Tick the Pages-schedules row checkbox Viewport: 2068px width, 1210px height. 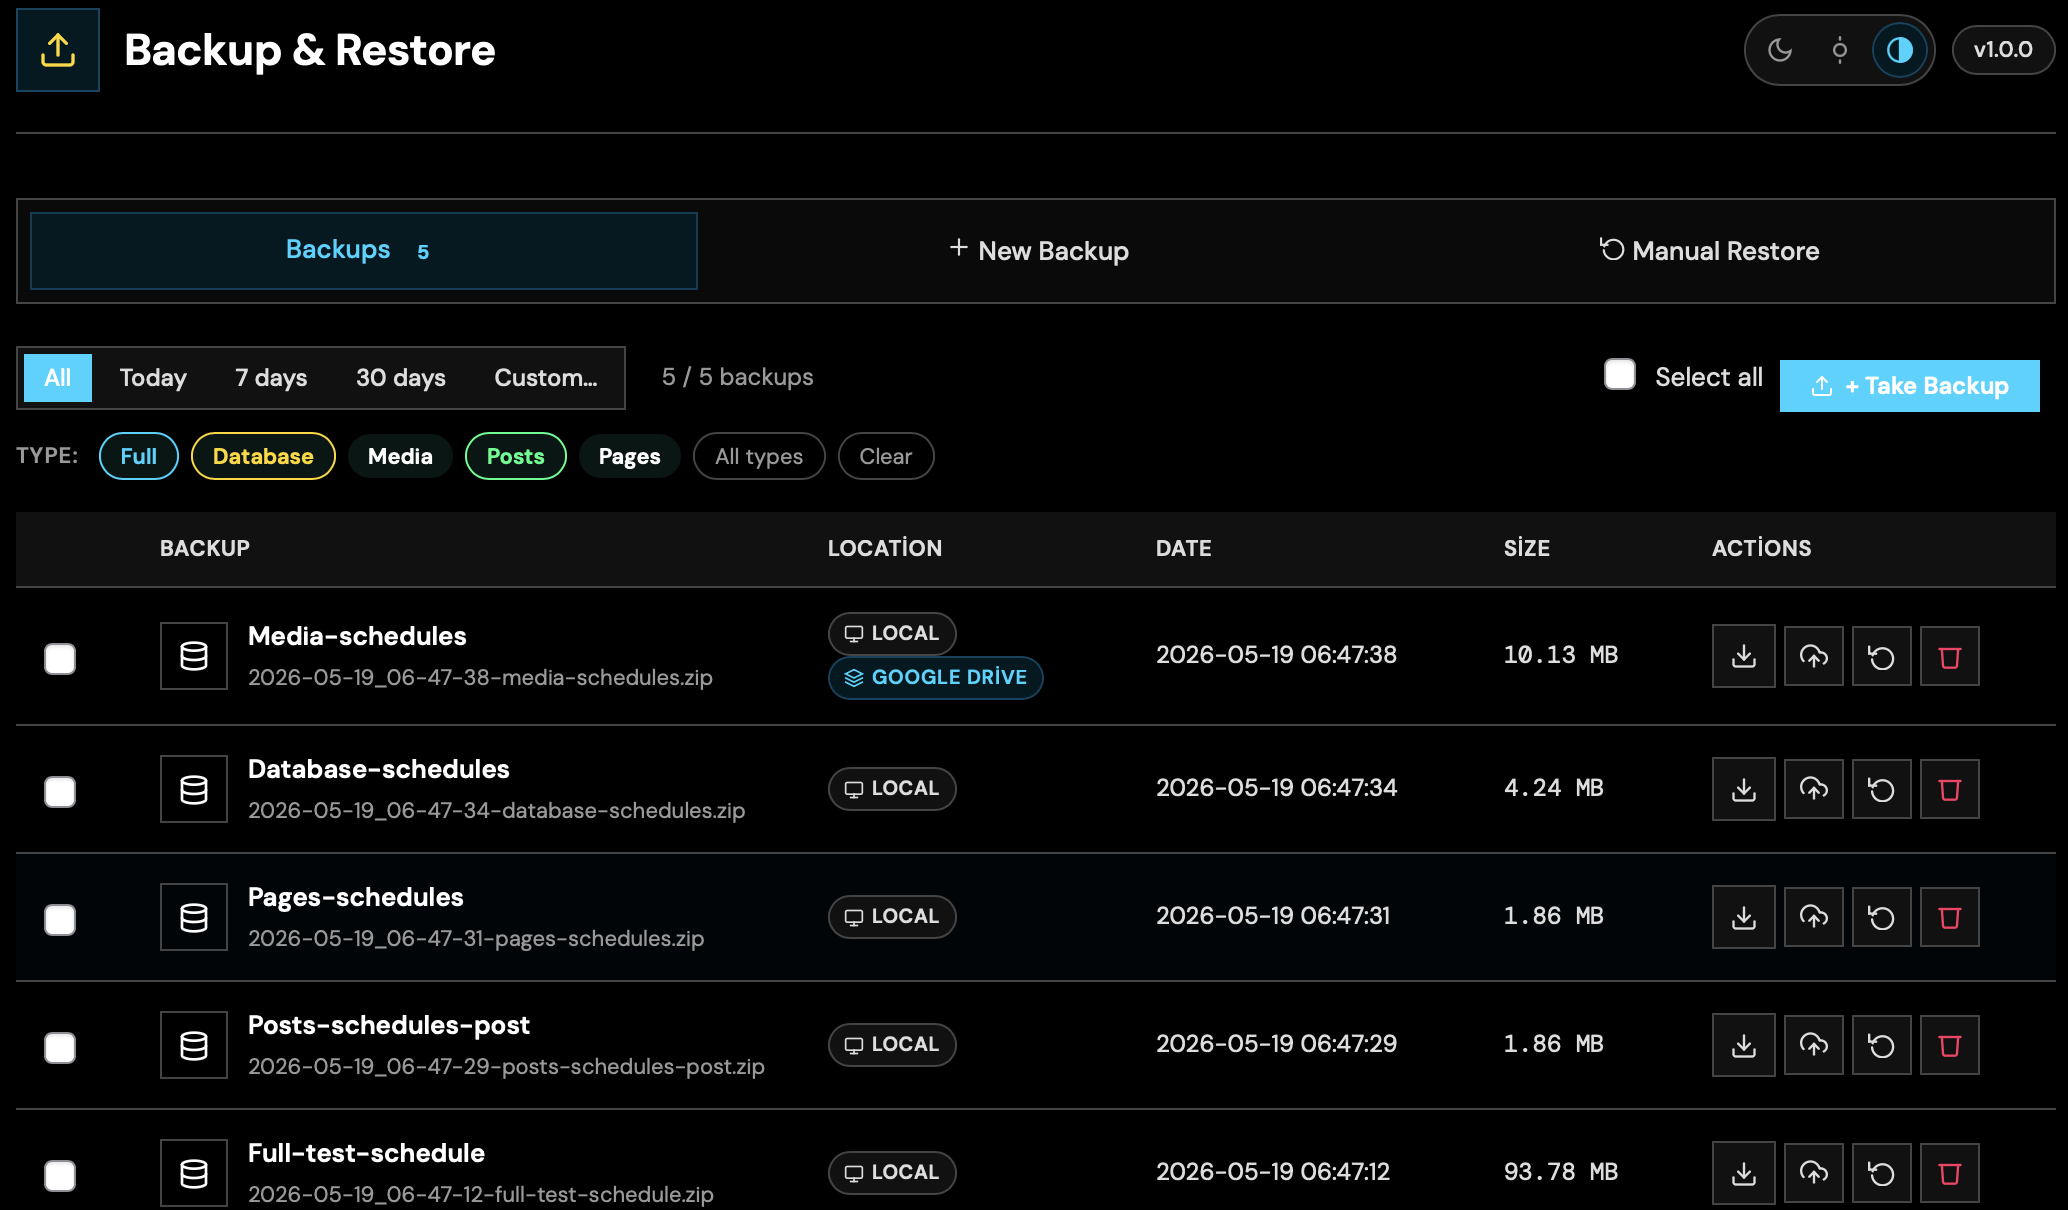(x=60, y=920)
